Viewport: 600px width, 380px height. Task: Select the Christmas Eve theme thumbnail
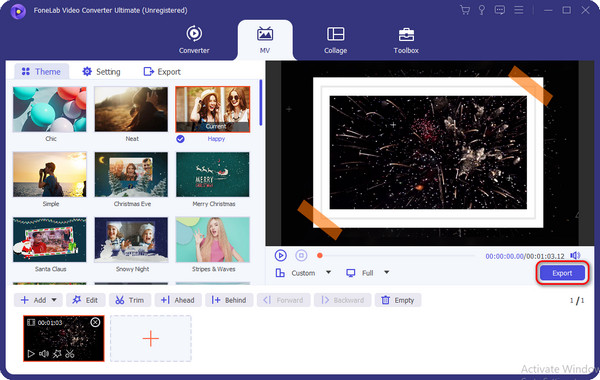[x=131, y=175]
